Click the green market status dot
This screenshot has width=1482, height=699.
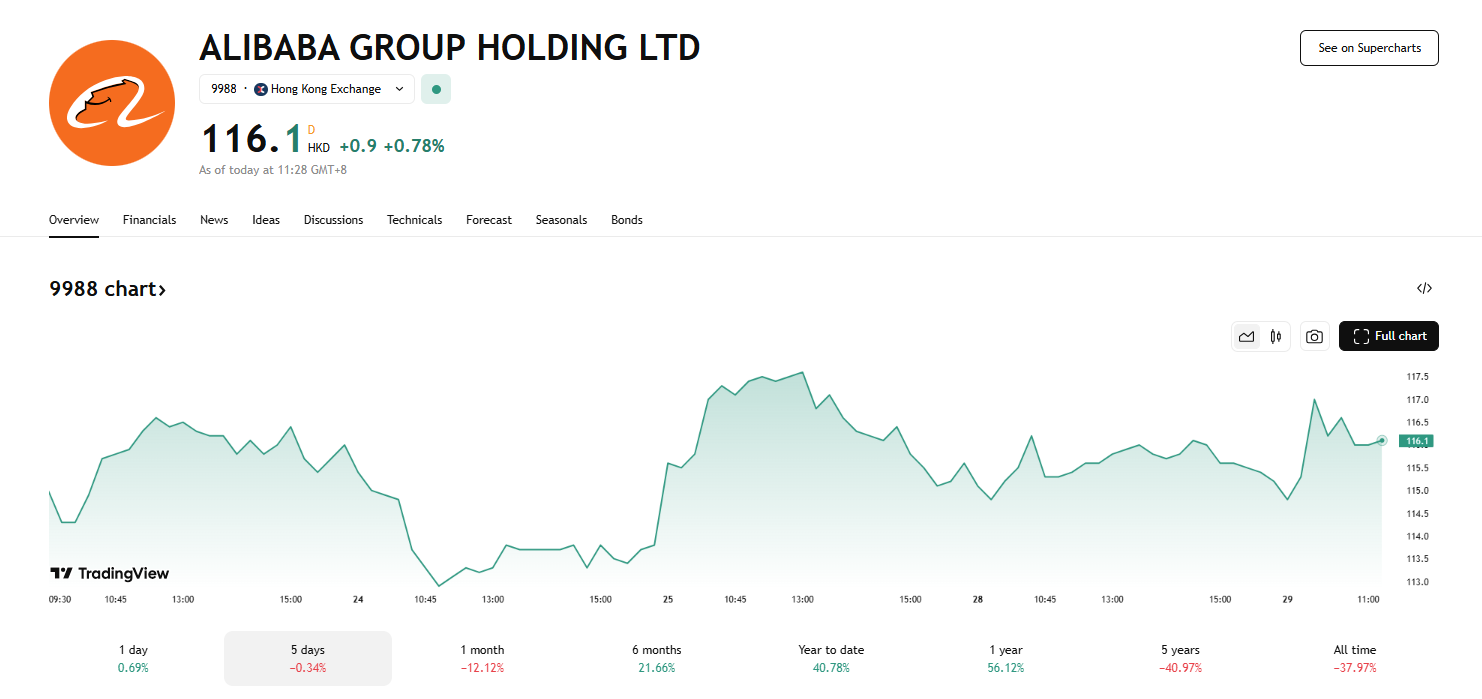[436, 89]
